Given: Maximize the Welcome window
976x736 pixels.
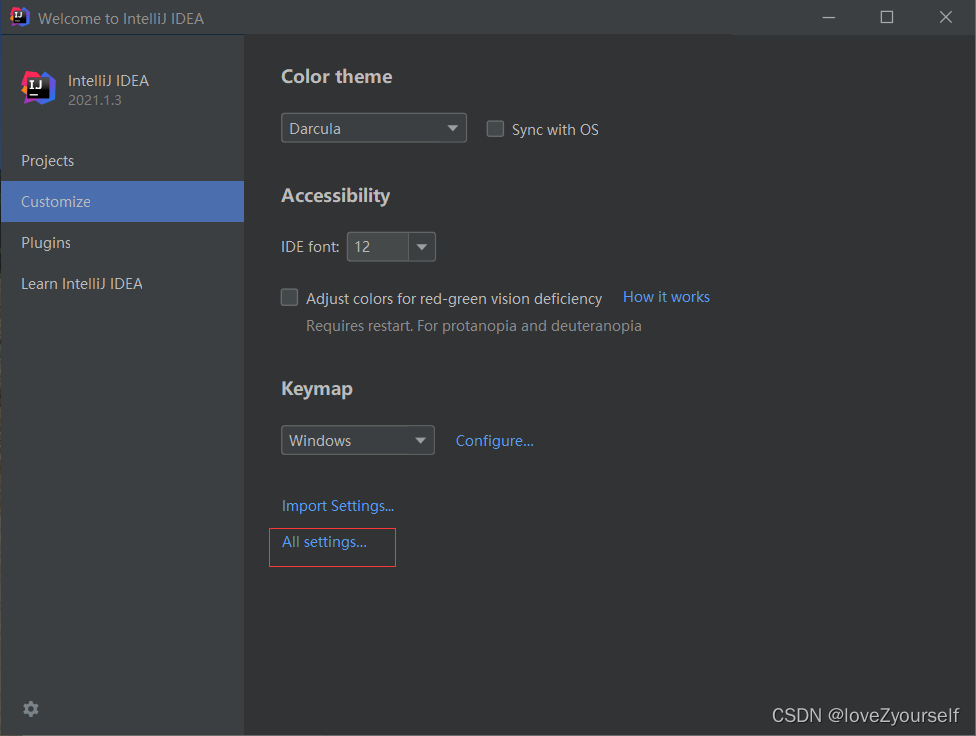Looking at the screenshot, I should pos(886,17).
